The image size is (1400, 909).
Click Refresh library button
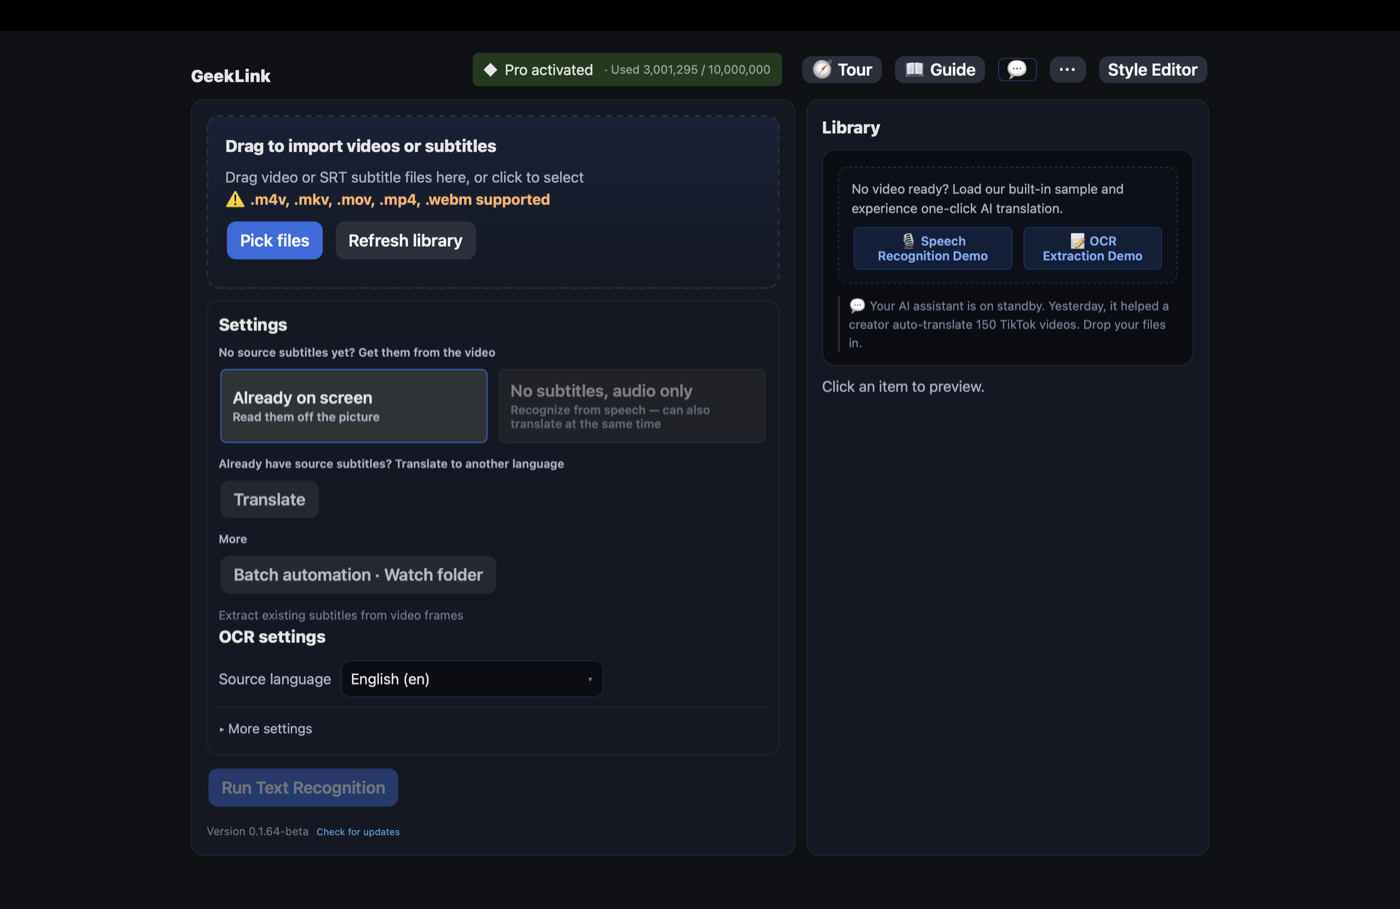(x=405, y=240)
